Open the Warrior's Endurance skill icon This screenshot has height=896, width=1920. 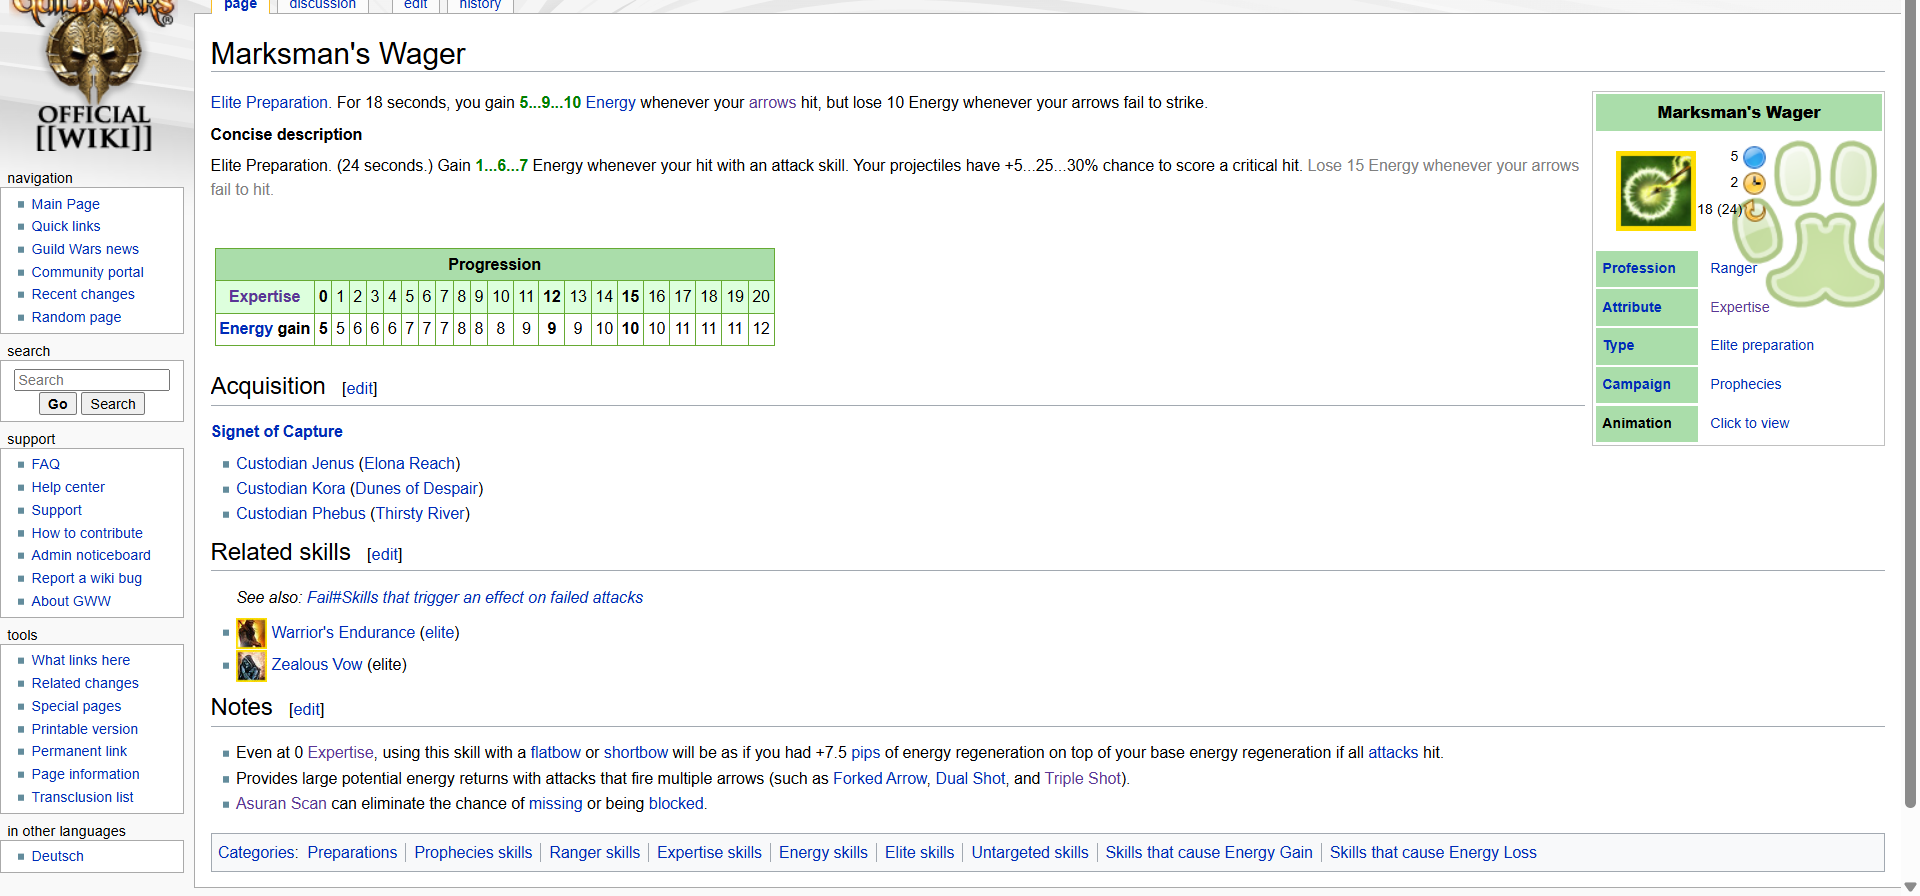click(251, 633)
